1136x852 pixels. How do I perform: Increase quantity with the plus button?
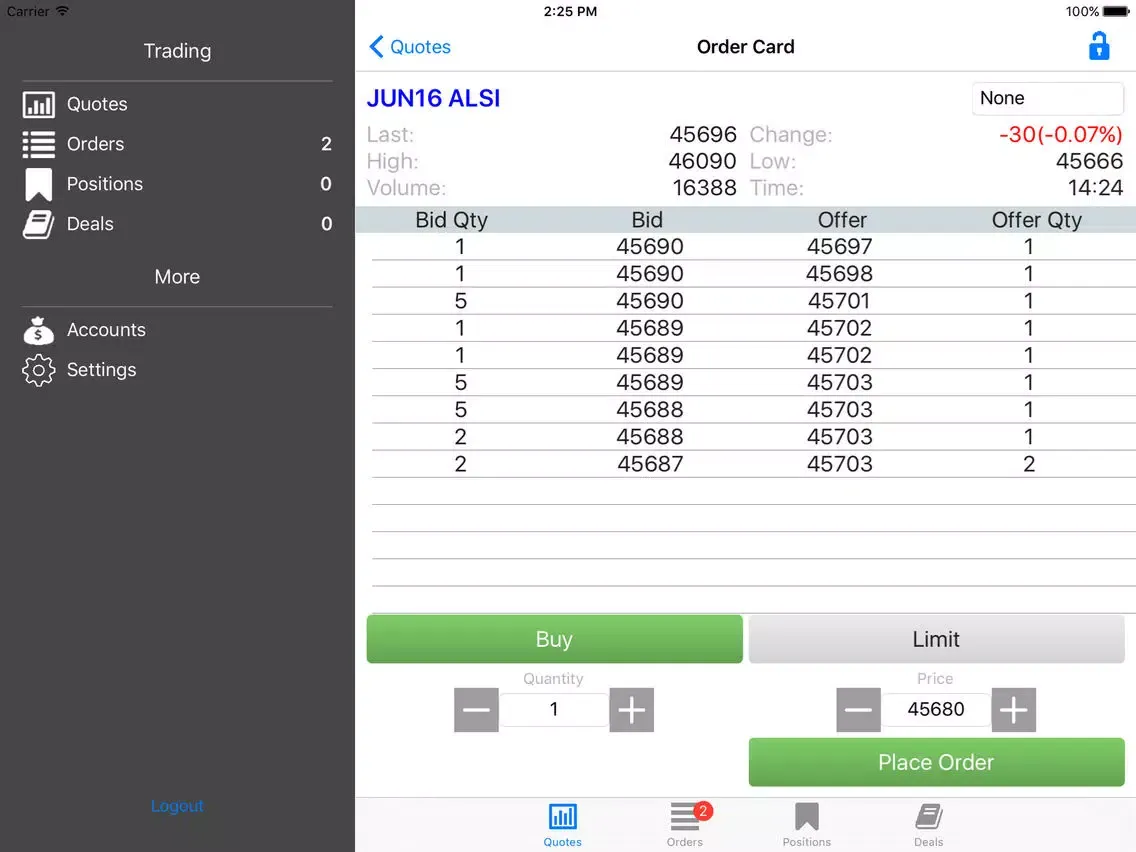(631, 709)
